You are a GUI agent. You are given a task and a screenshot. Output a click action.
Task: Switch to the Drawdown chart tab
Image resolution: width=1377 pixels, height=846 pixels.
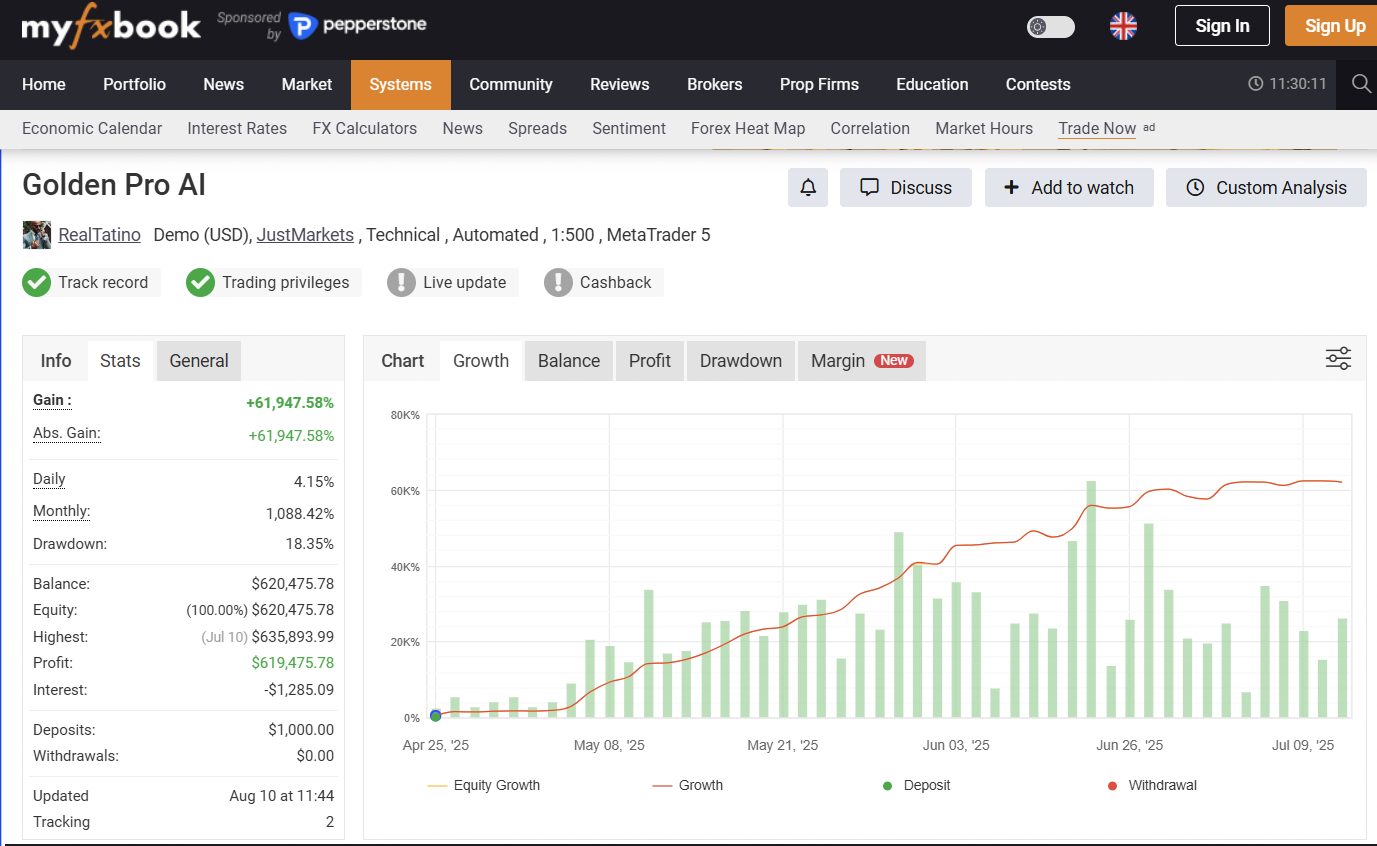[x=740, y=361]
